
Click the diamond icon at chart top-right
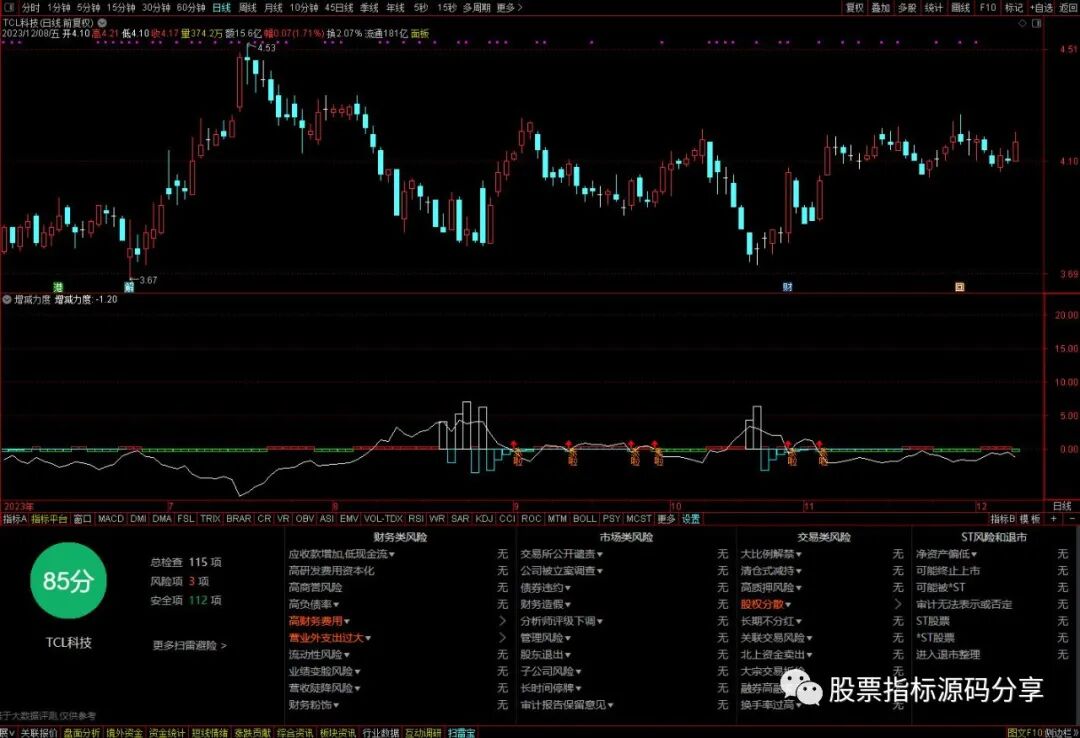click(x=1023, y=23)
